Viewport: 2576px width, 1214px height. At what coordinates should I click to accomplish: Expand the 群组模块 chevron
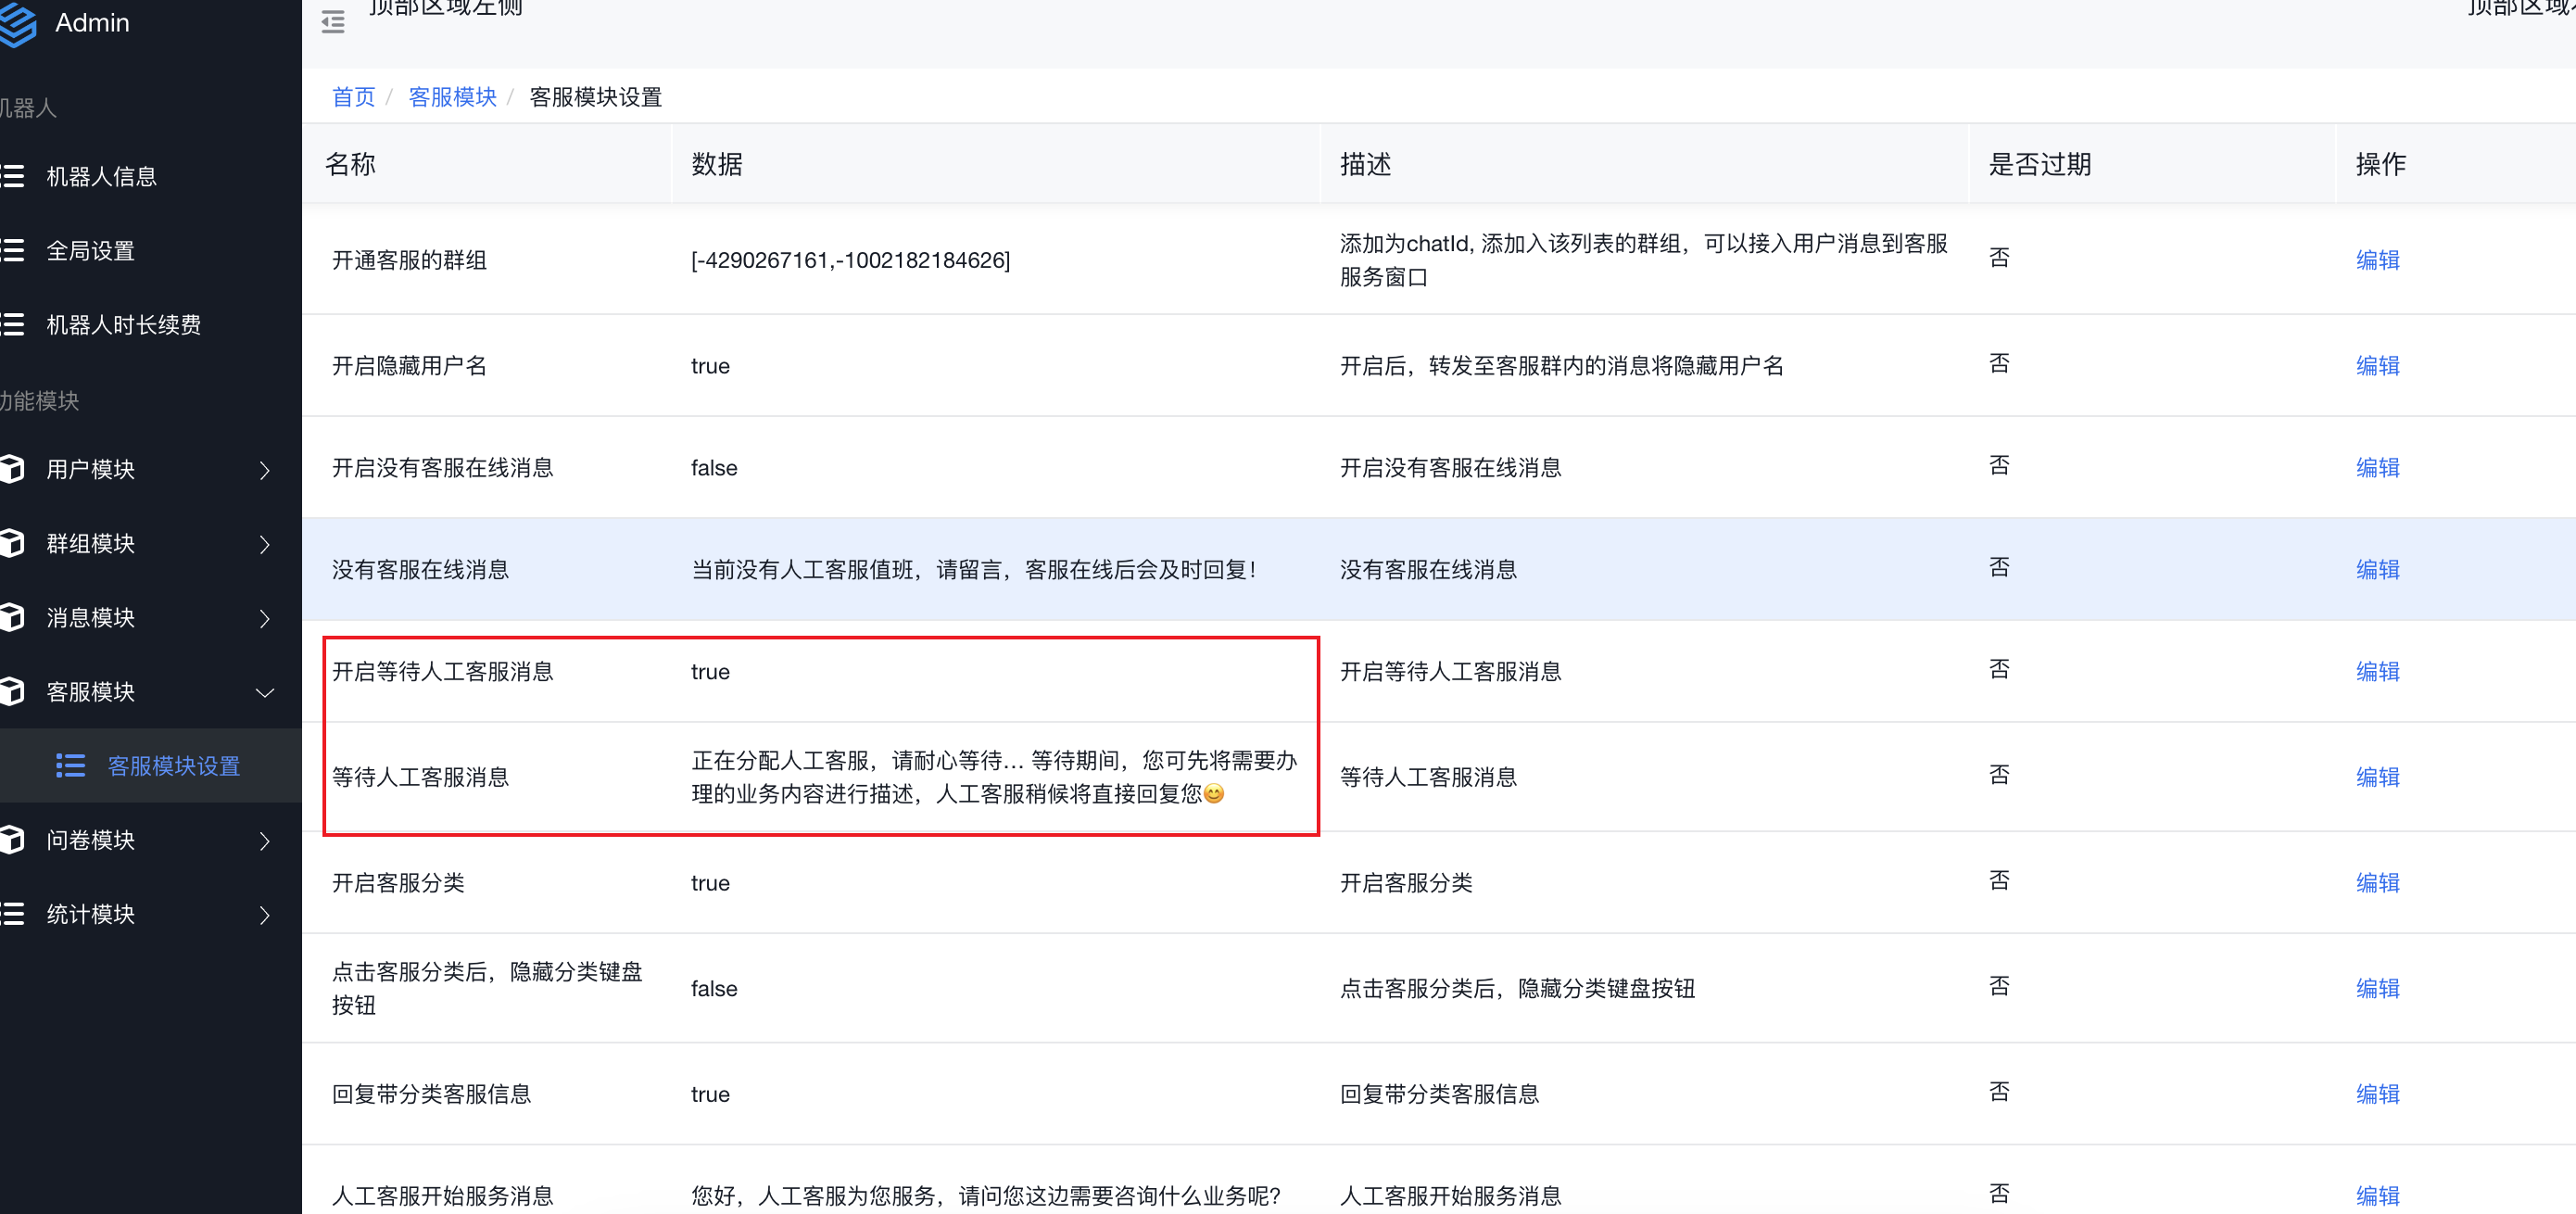pyautogui.click(x=265, y=544)
